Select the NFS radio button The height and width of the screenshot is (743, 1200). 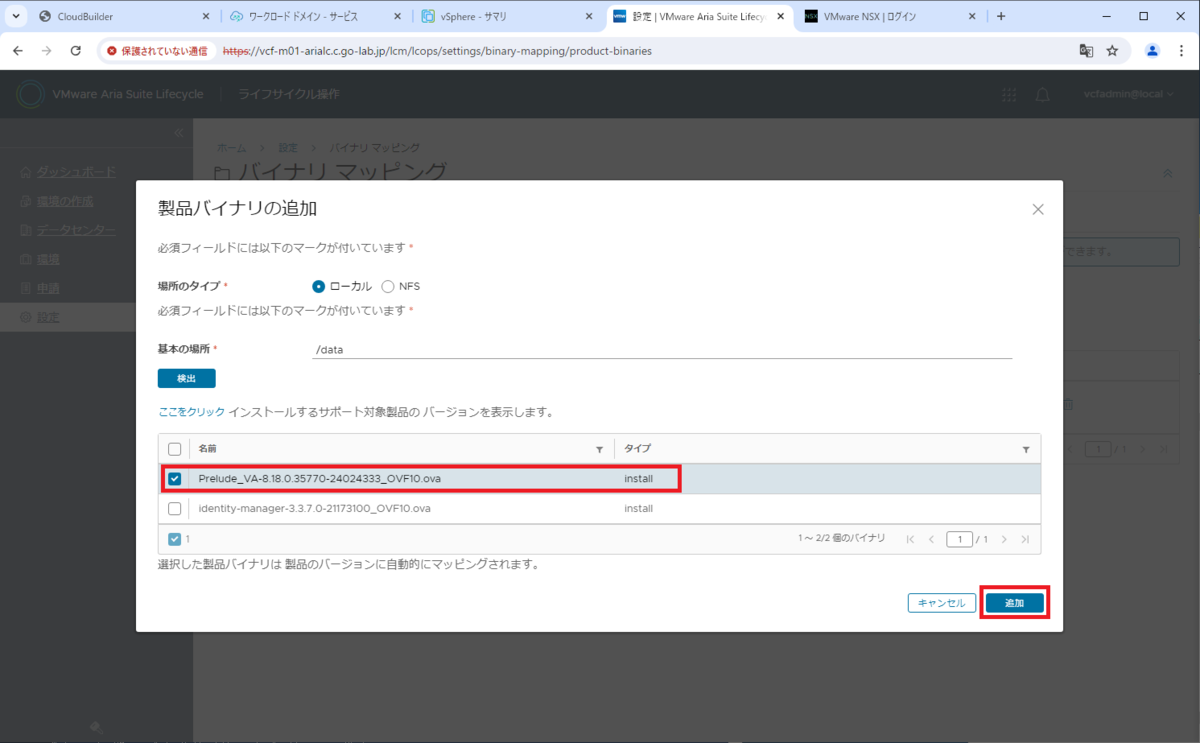pyautogui.click(x=388, y=286)
